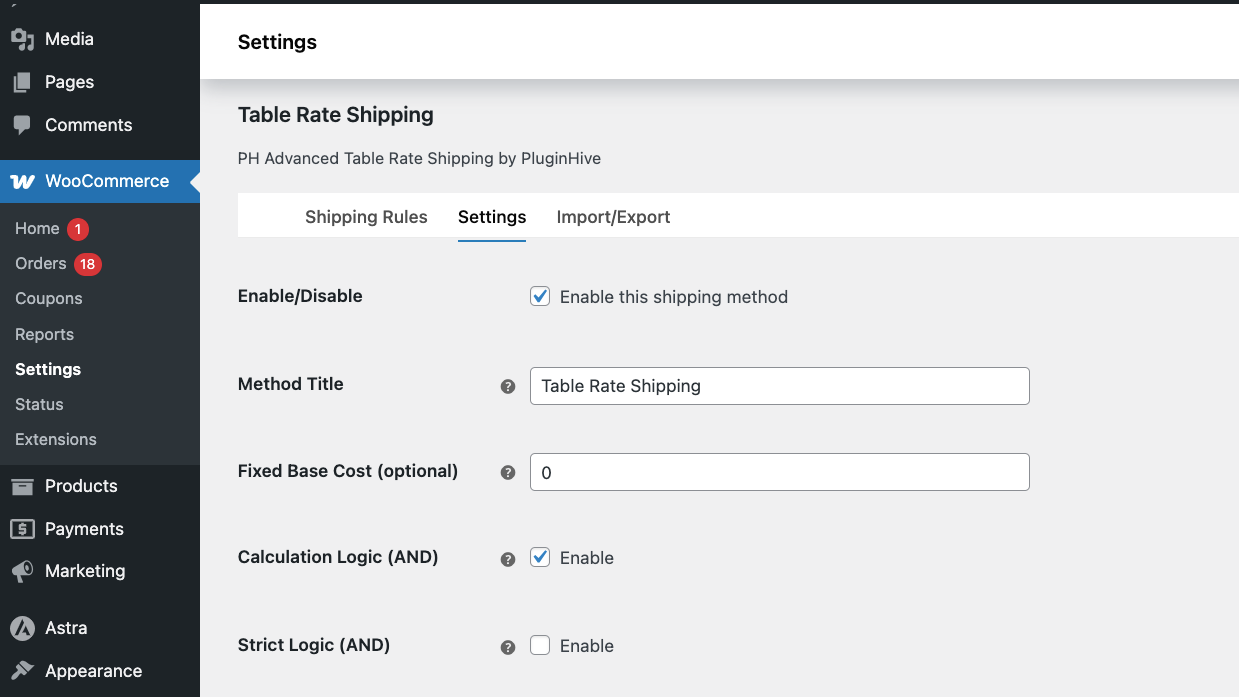Open the Import/Export tab
Screen dimensions: 1239x697
point(613,217)
